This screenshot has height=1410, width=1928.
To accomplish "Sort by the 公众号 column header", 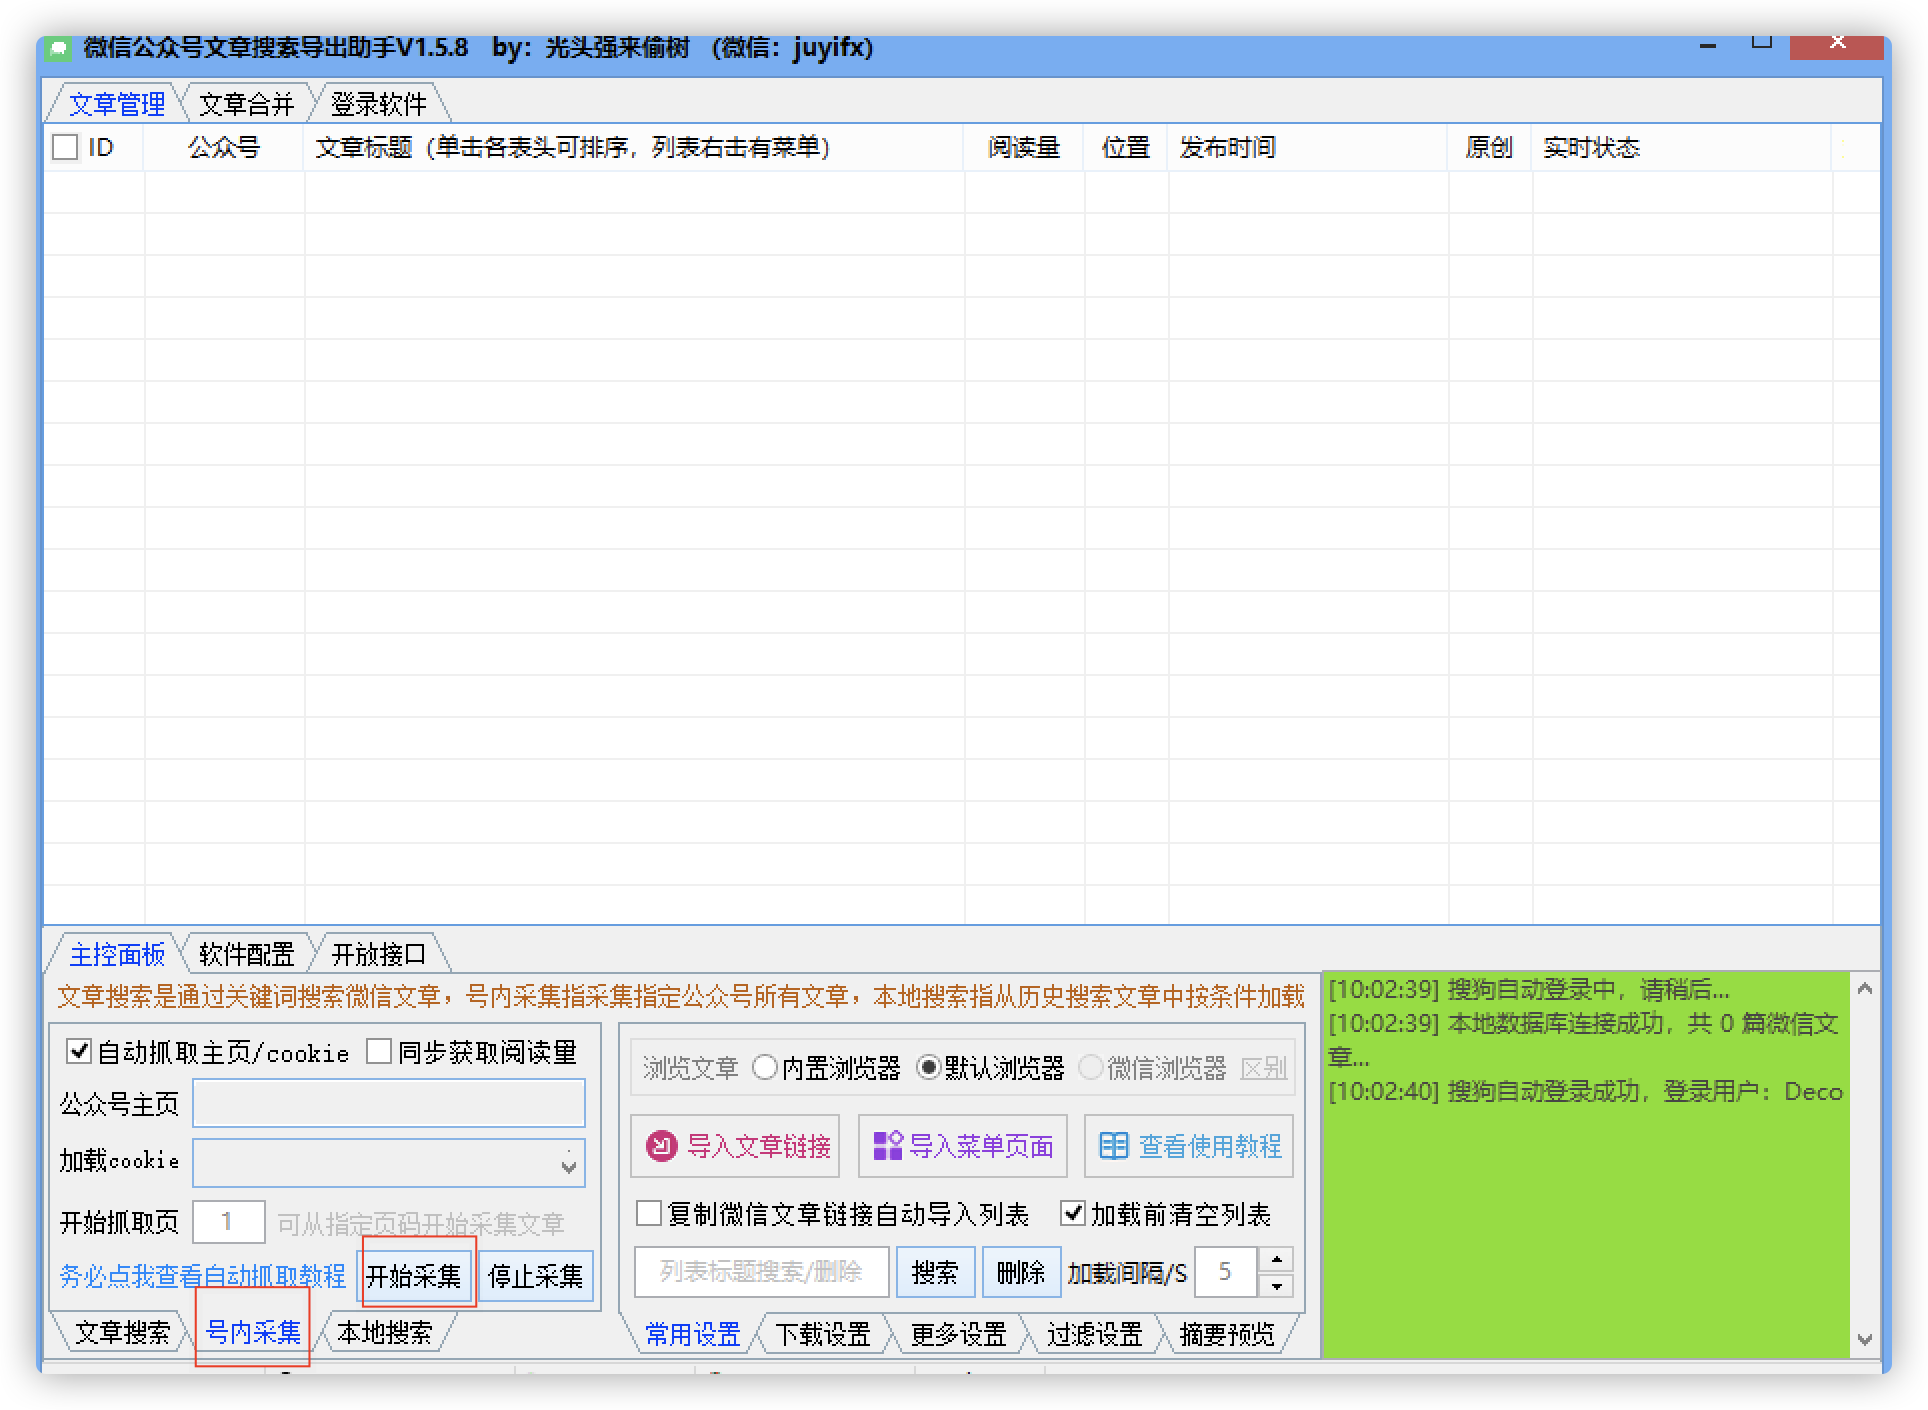I will coord(224,148).
